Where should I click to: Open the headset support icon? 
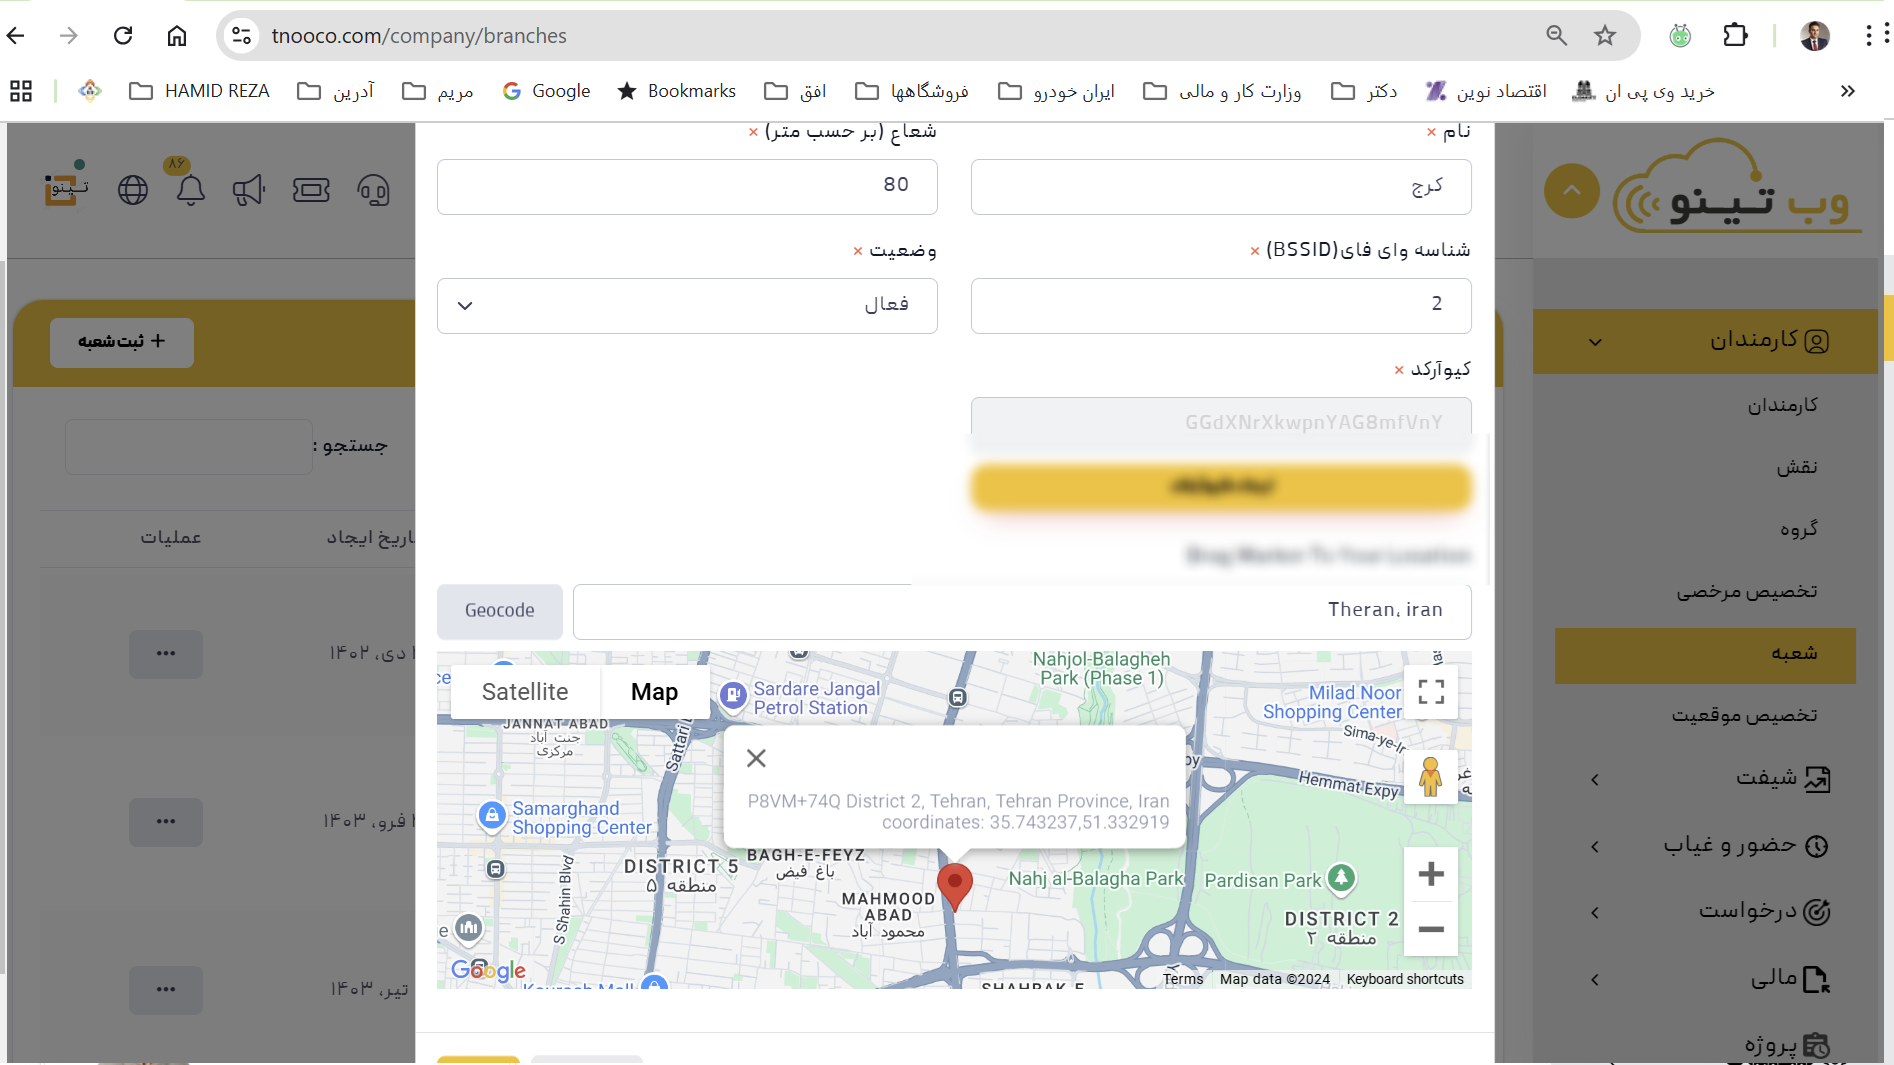[373, 190]
